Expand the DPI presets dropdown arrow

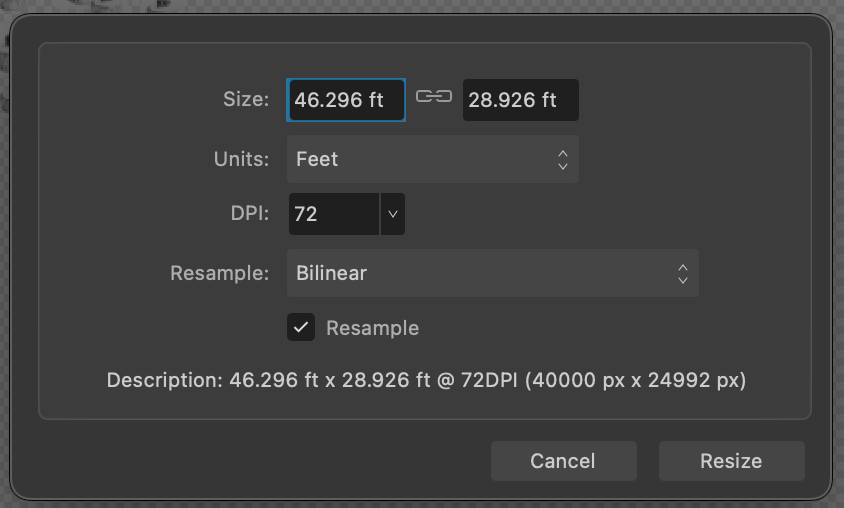pyautogui.click(x=393, y=214)
